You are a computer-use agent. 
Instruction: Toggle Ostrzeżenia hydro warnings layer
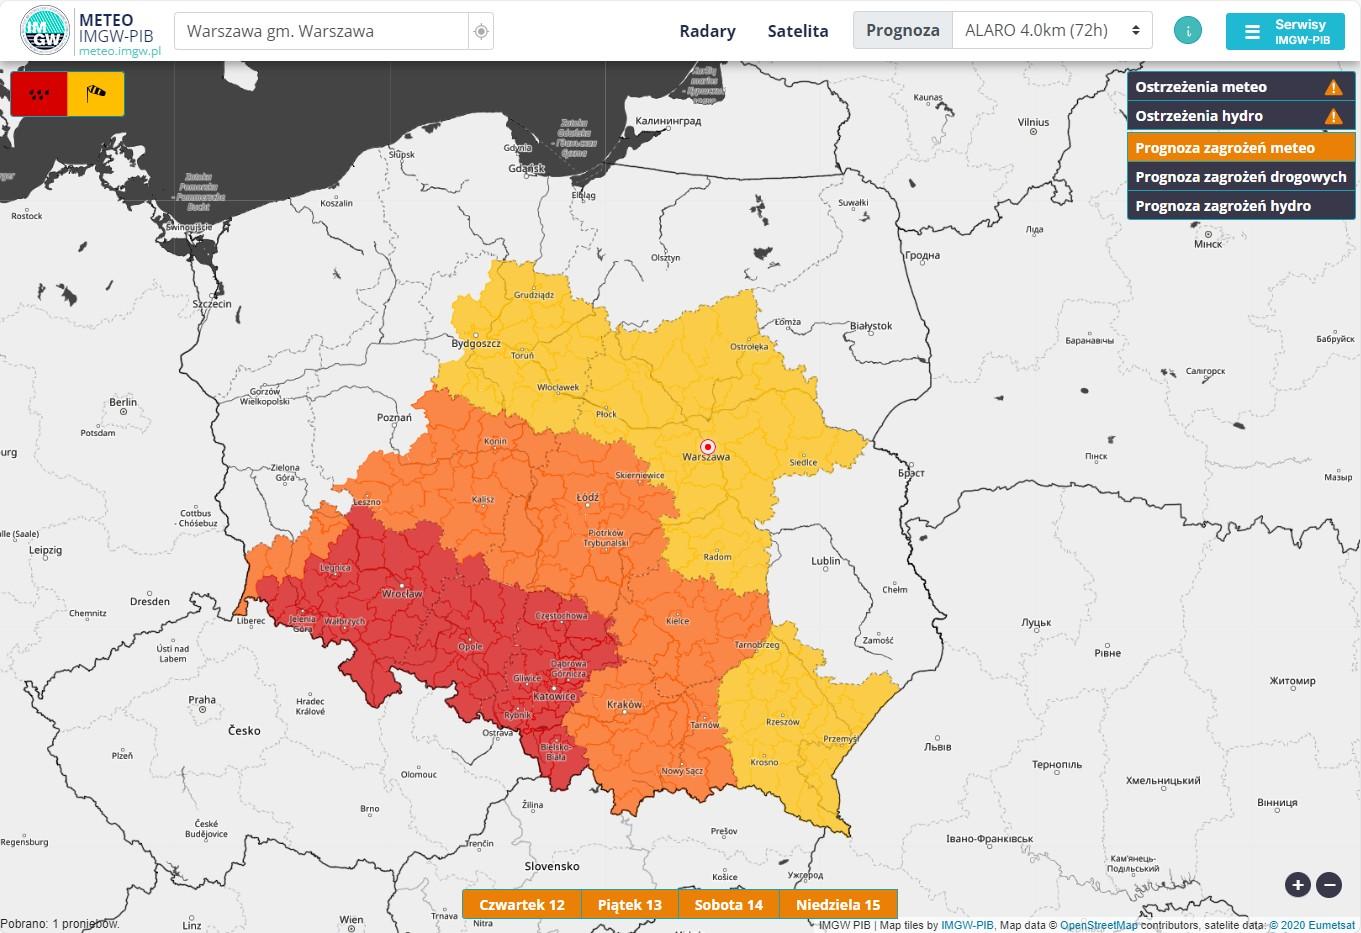tap(1240, 116)
